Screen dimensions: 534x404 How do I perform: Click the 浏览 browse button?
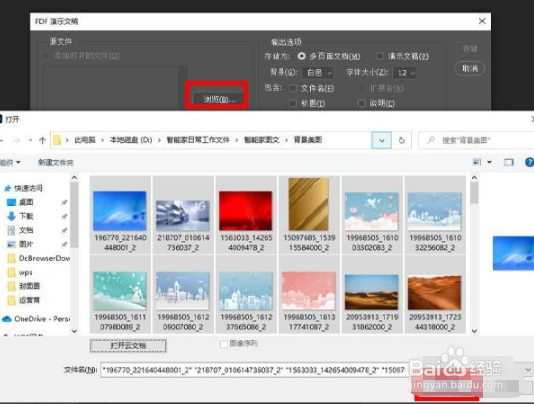(219, 99)
